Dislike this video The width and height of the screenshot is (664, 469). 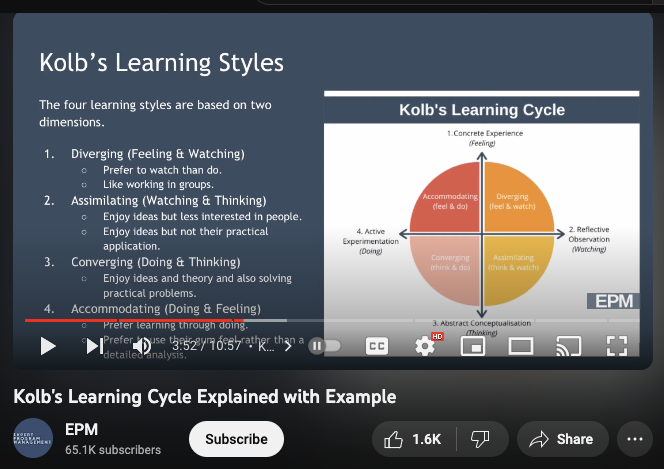(481, 439)
